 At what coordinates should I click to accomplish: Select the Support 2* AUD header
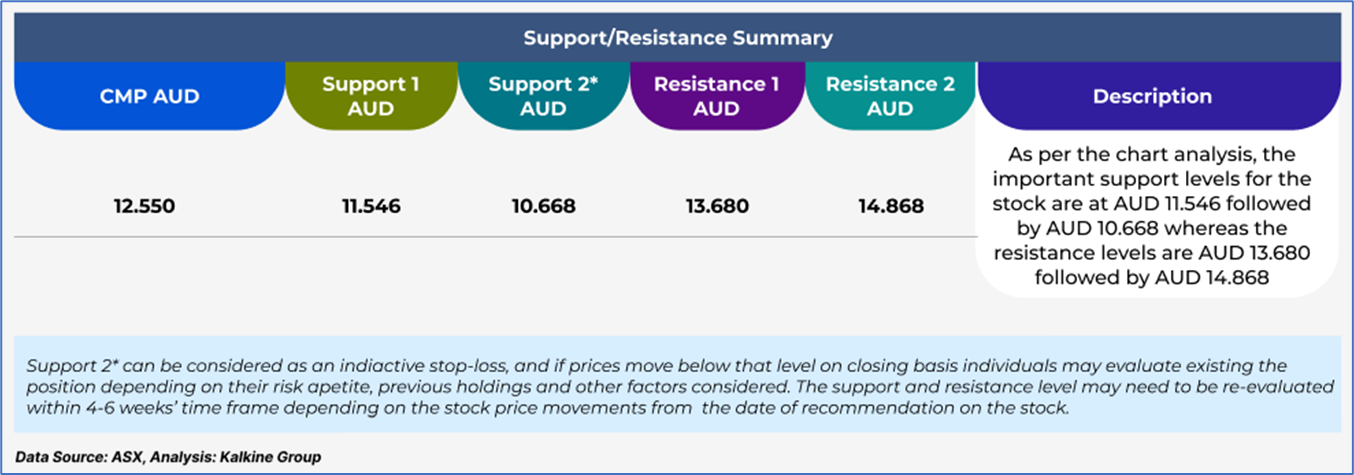pyautogui.click(x=543, y=96)
